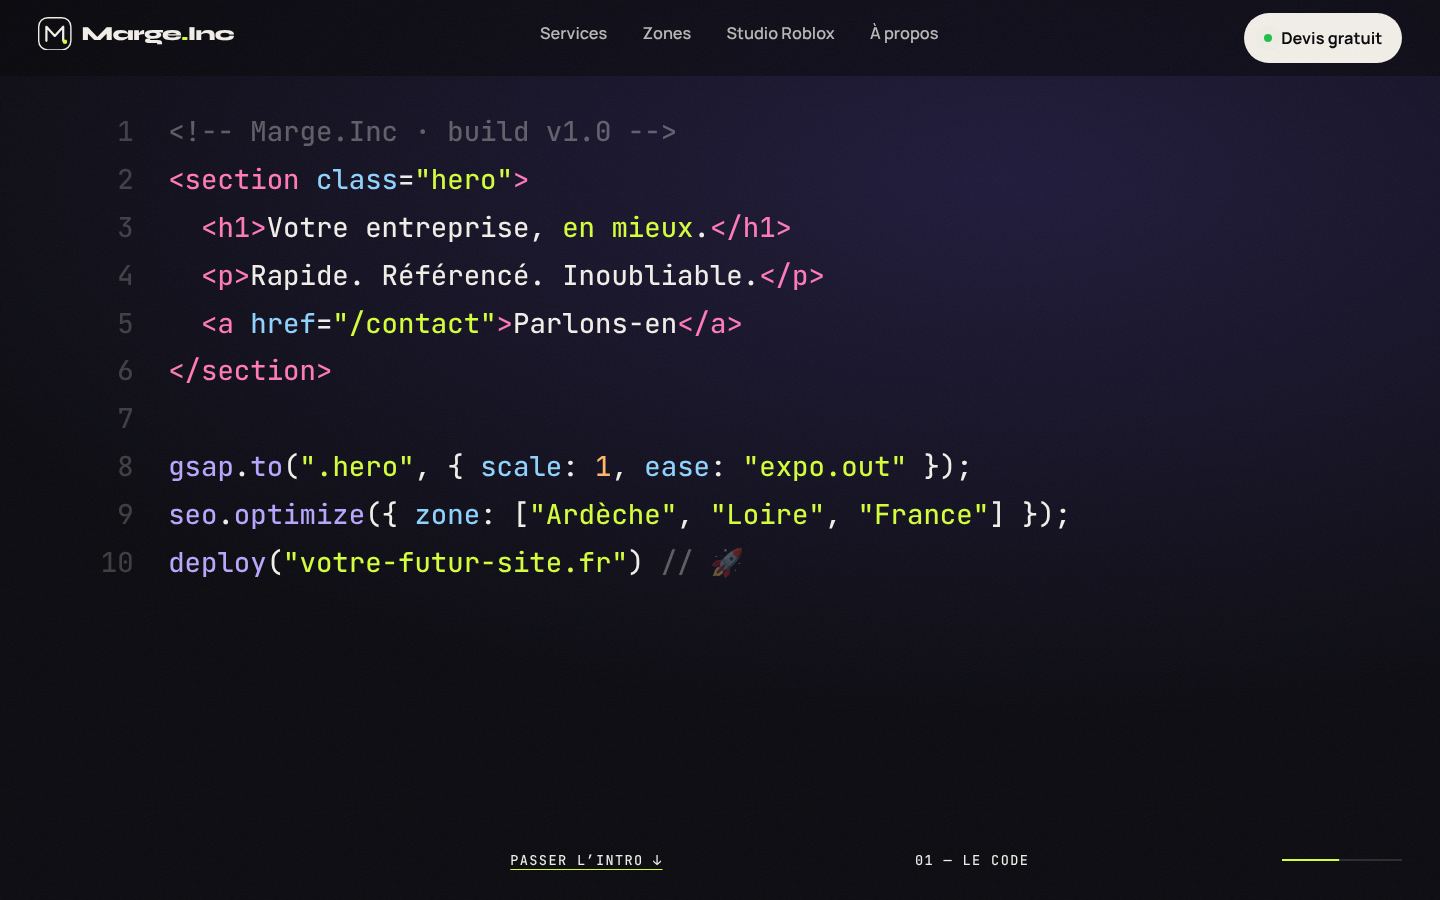
Task: Click the intro progress bar
Action: click(x=1342, y=859)
